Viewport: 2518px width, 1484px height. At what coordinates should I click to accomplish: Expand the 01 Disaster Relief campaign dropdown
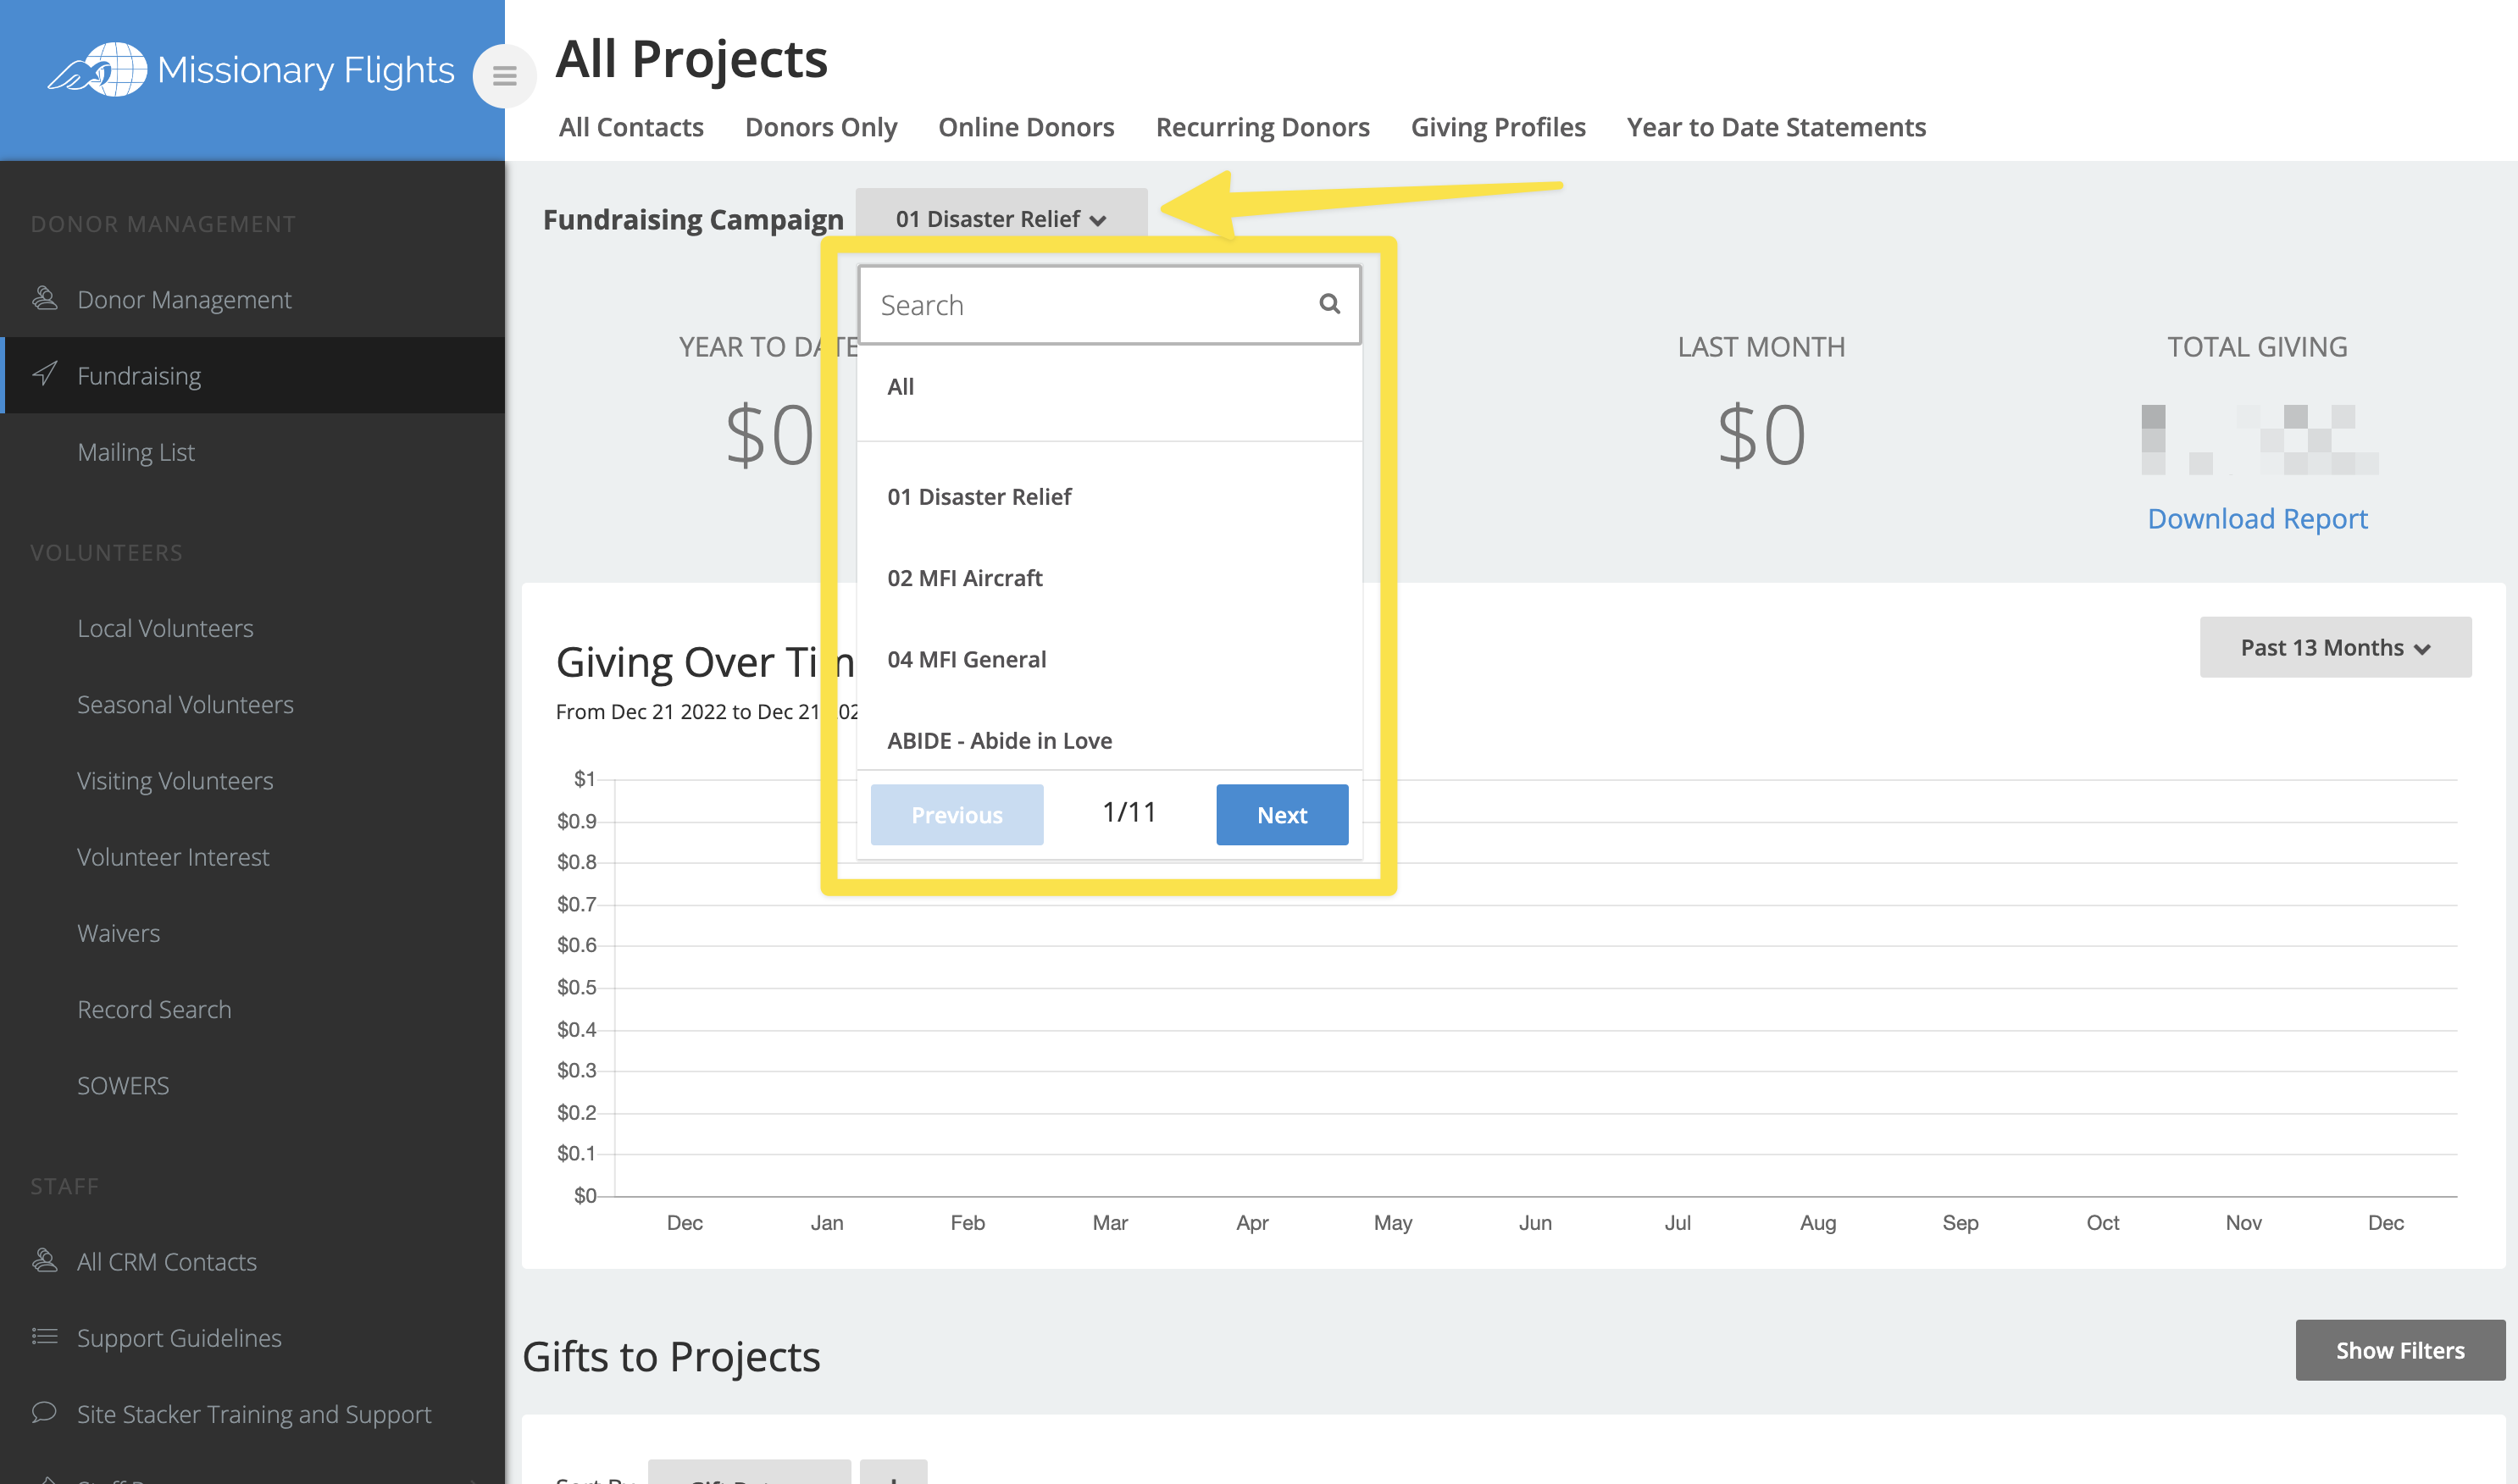1000,219
